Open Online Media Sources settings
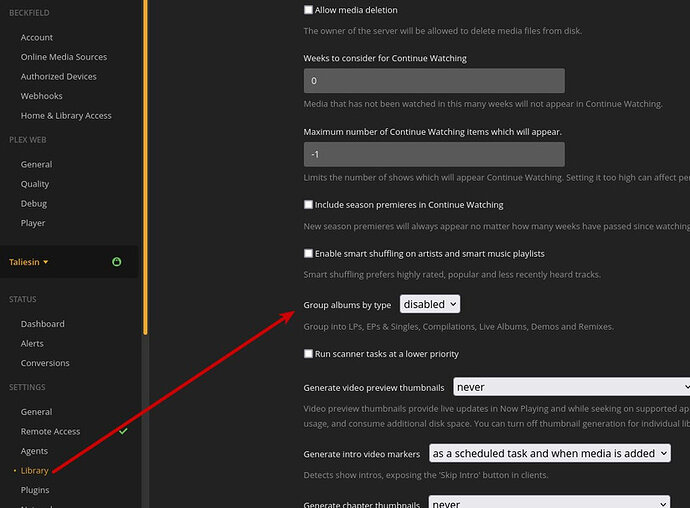This screenshot has height=508, width=690. point(64,57)
